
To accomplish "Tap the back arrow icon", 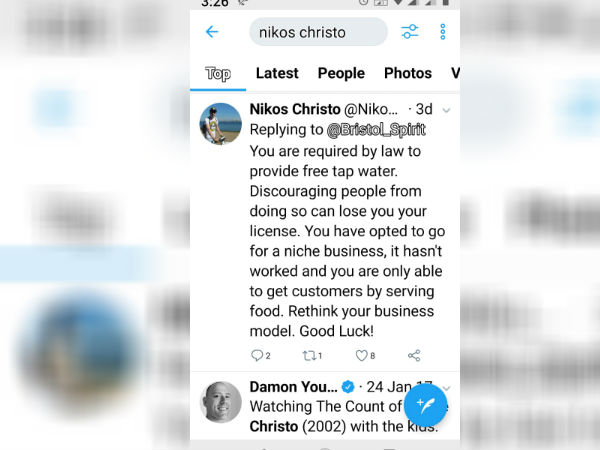I will point(212,32).
